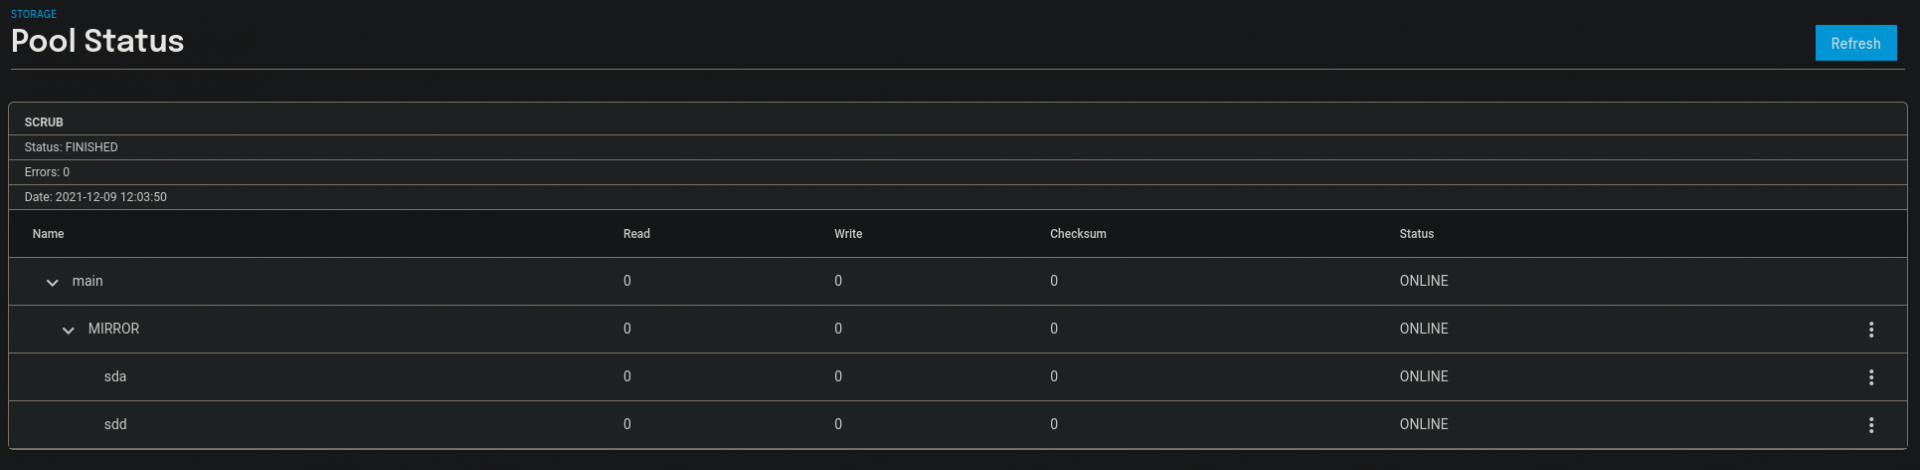Open the three-dot menu for sdd disk
Screen dimensions: 1920x470
tap(1871, 425)
